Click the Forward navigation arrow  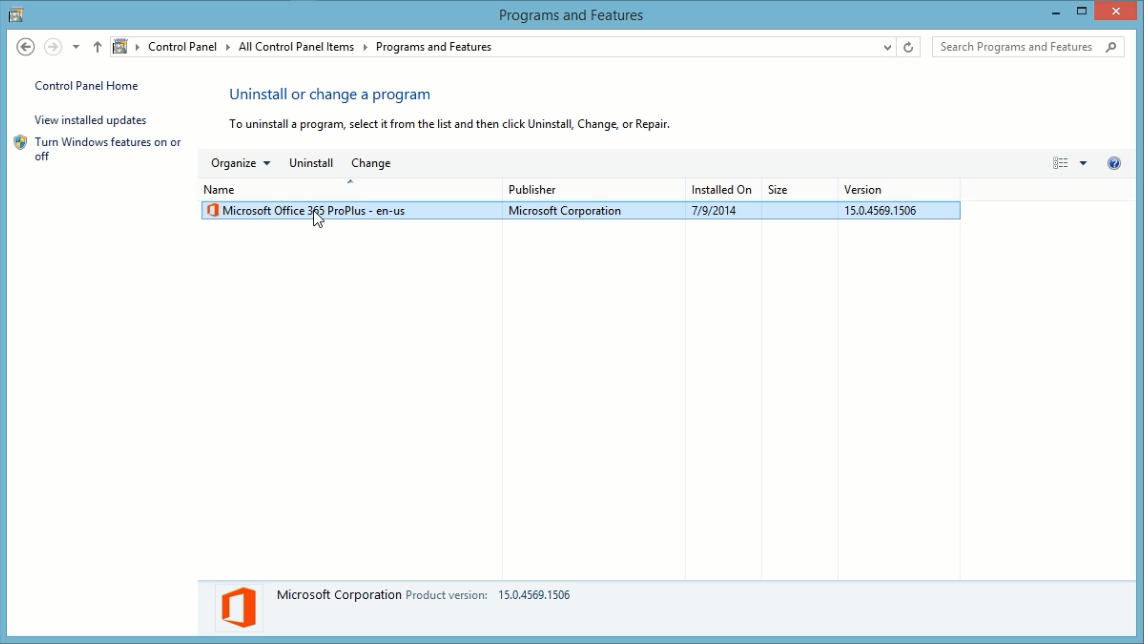click(53, 47)
